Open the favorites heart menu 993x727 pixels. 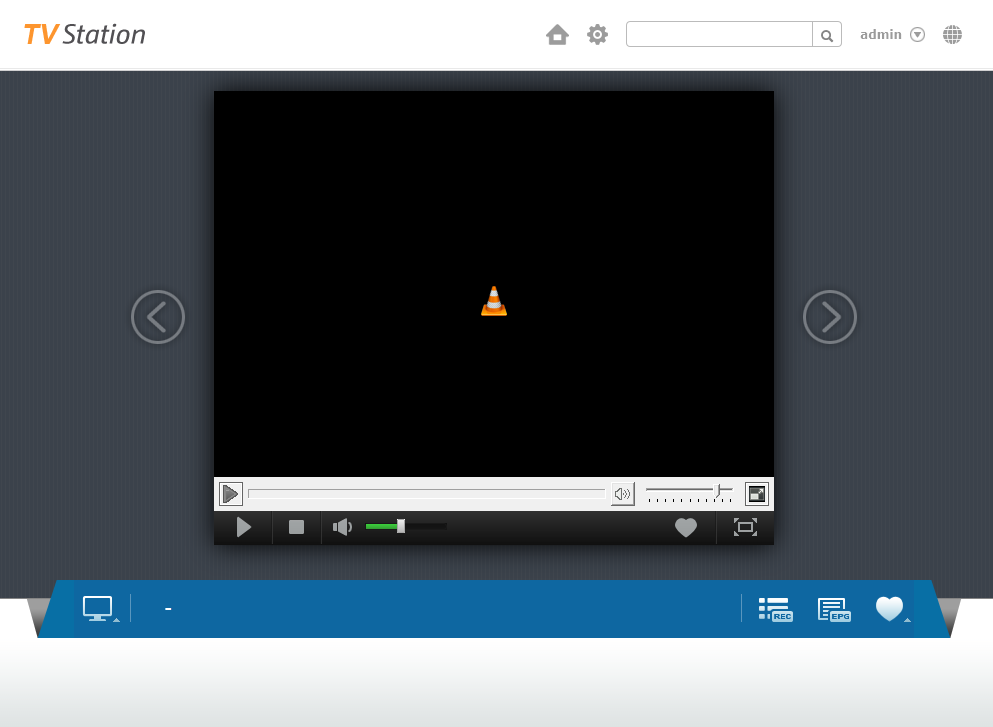click(x=892, y=609)
